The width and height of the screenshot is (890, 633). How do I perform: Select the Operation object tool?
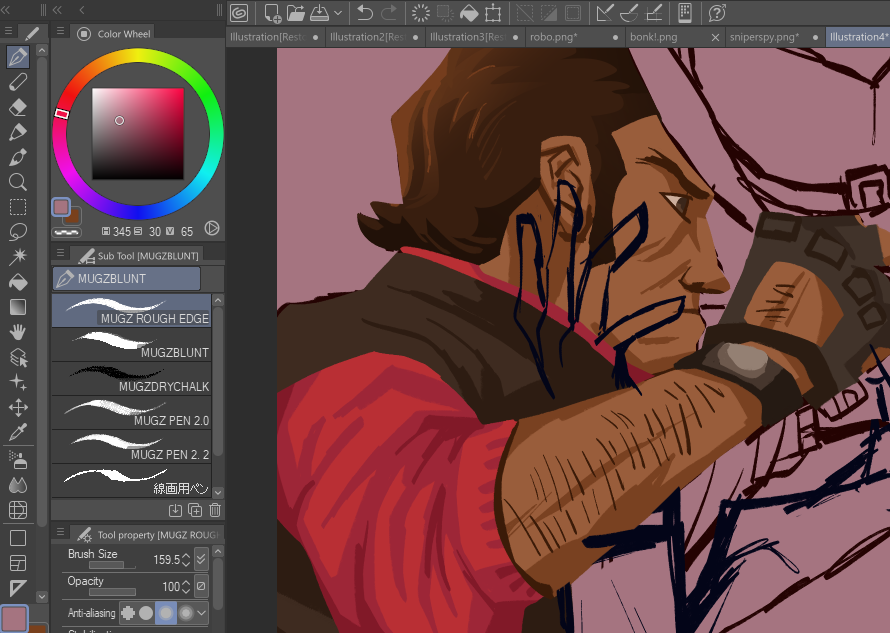coord(18,357)
